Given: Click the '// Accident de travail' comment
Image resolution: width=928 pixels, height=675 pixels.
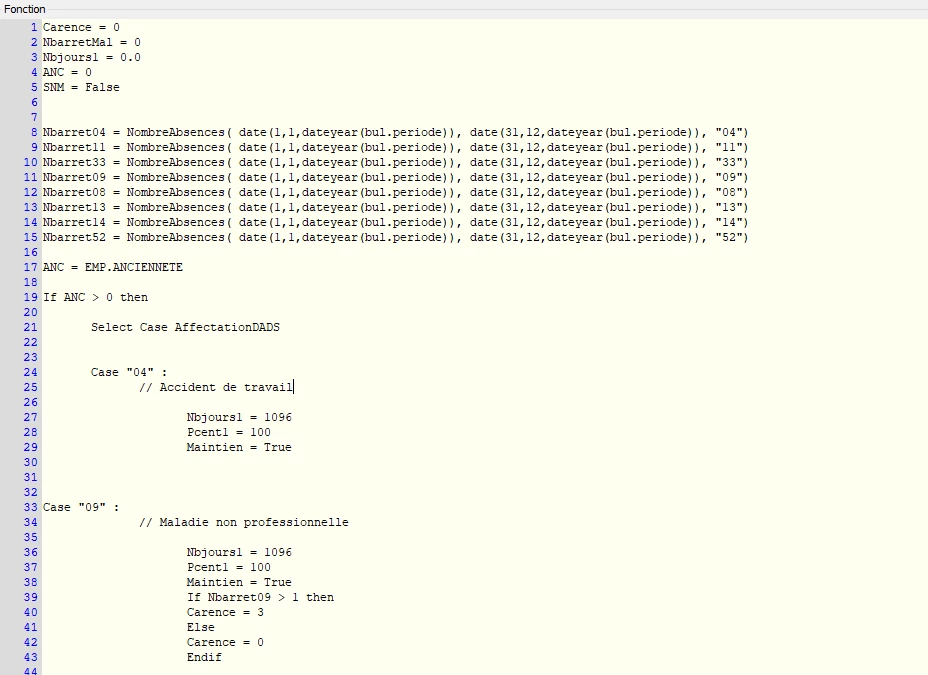Looking at the screenshot, I should (x=216, y=387).
